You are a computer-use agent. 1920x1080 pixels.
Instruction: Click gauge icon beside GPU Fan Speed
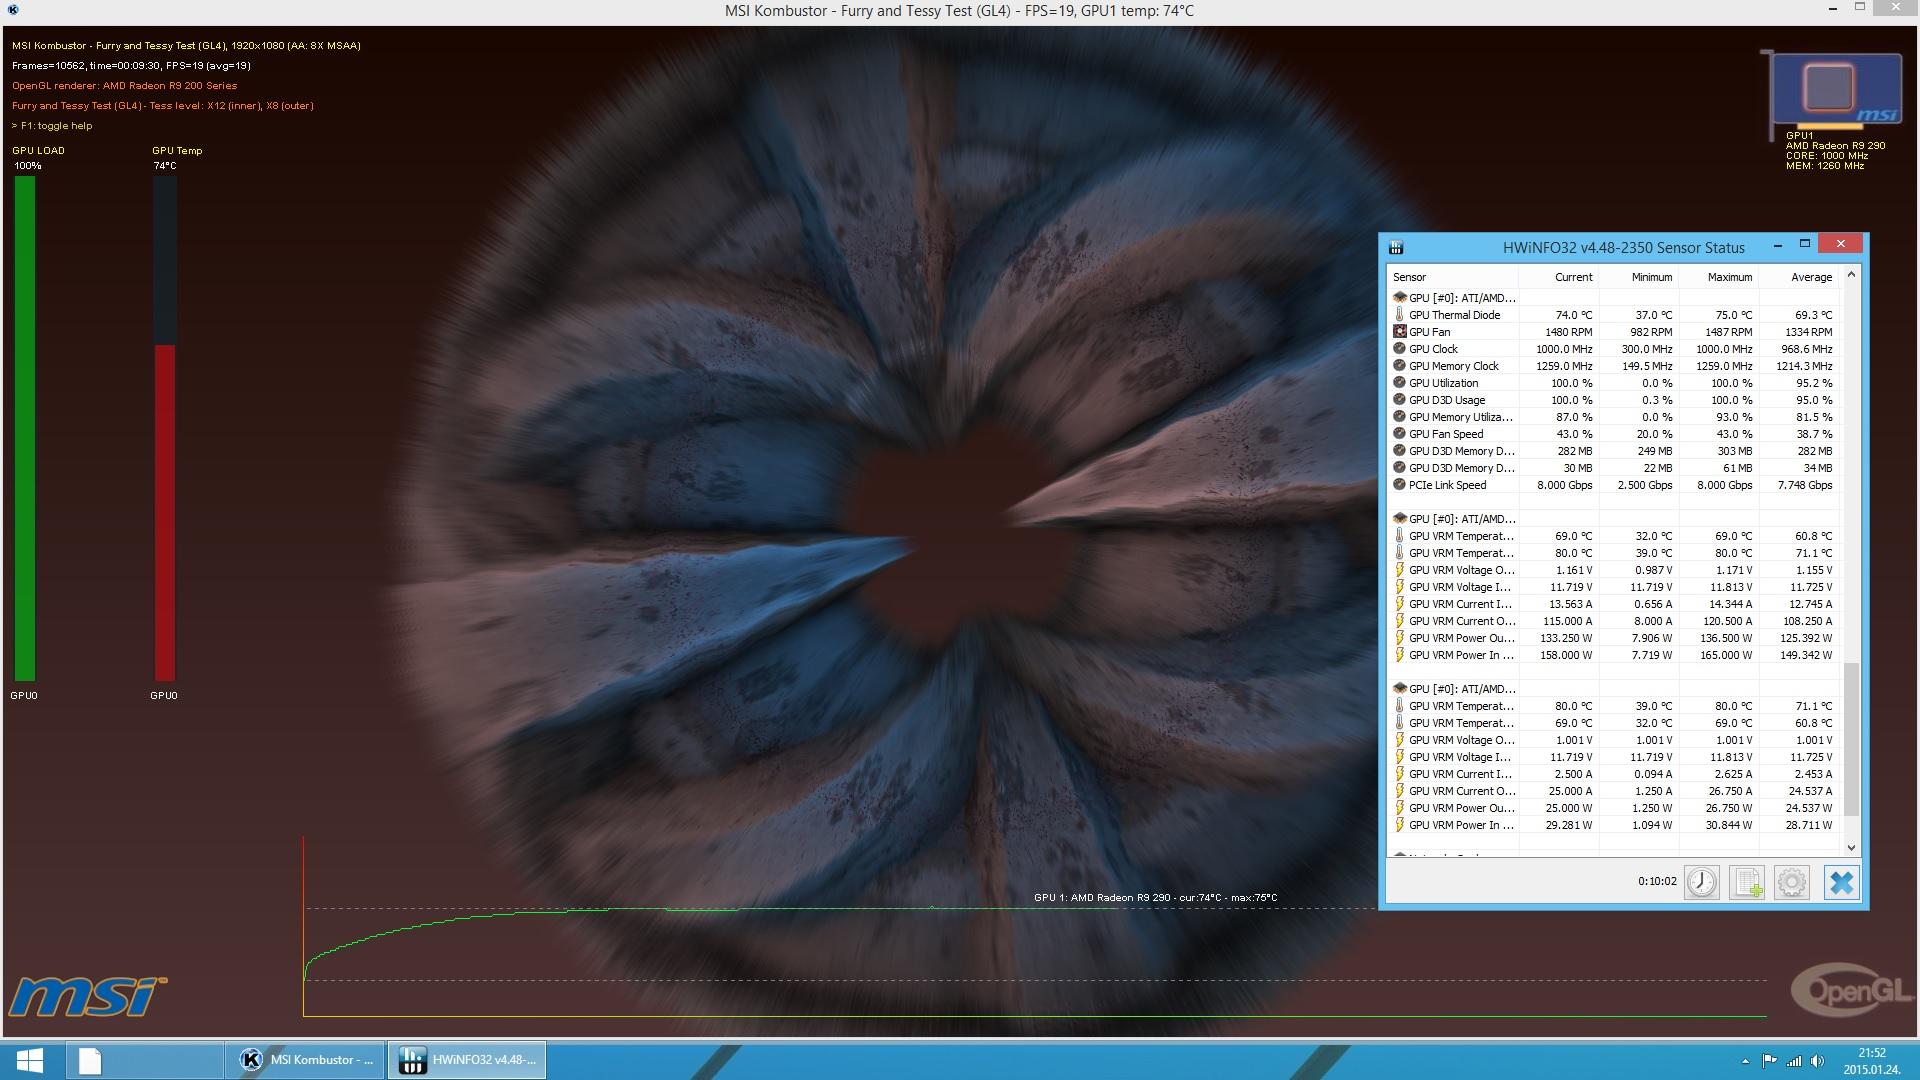point(1399,433)
